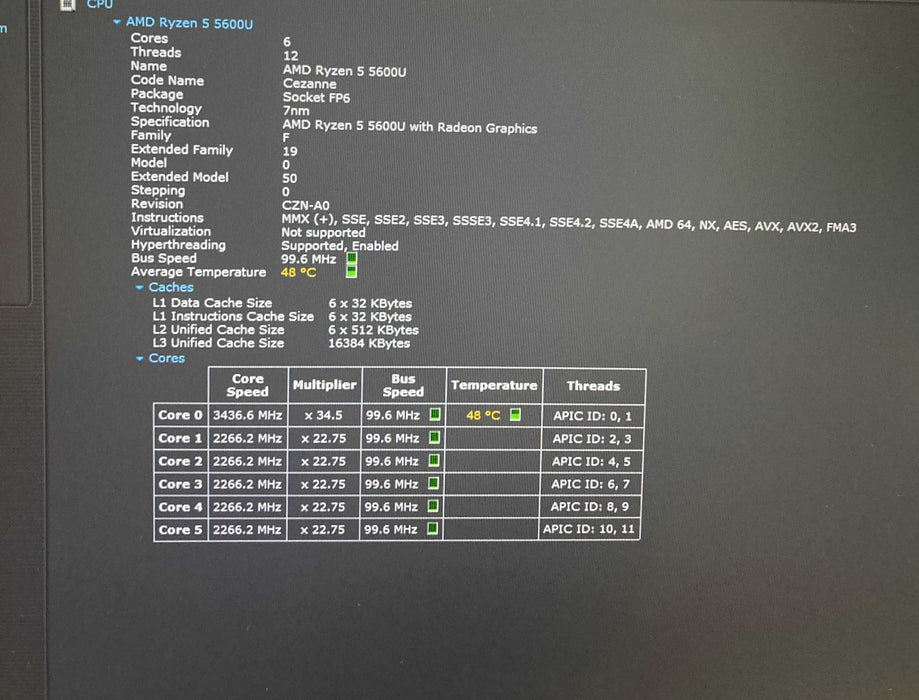Click the Core 2 bus speed graph icon
The height and width of the screenshot is (700, 919).
coord(434,461)
